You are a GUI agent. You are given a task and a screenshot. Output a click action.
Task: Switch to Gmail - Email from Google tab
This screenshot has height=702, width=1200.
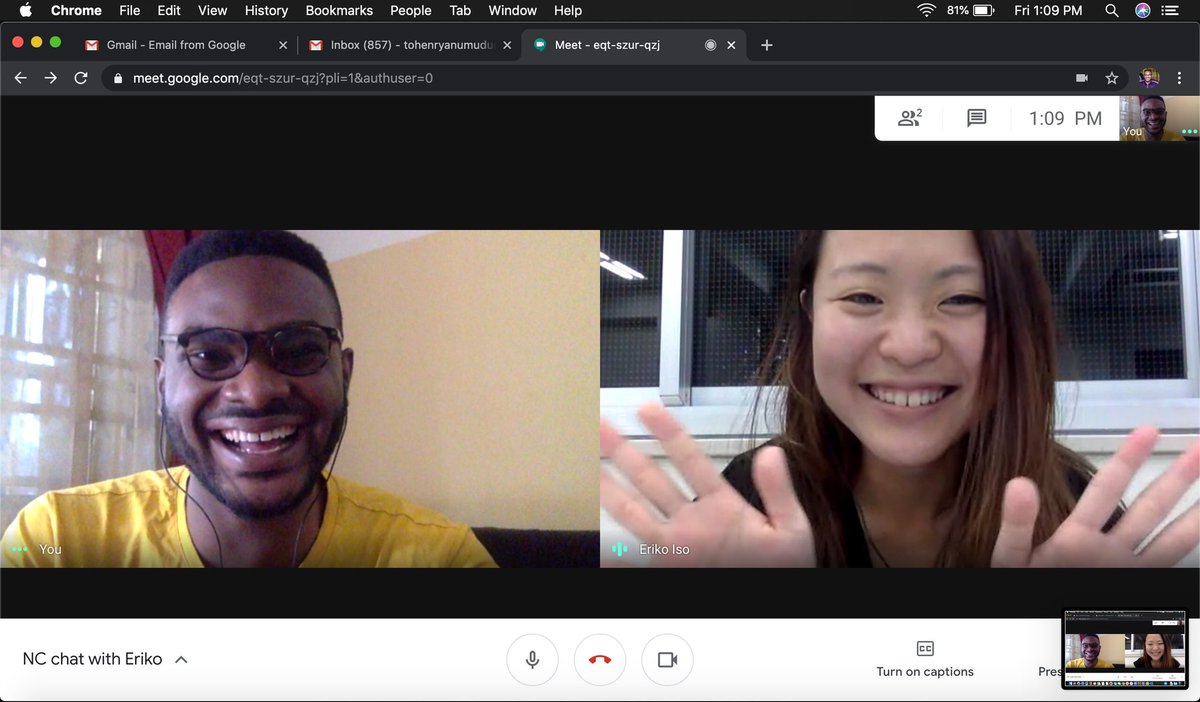[x=176, y=45]
